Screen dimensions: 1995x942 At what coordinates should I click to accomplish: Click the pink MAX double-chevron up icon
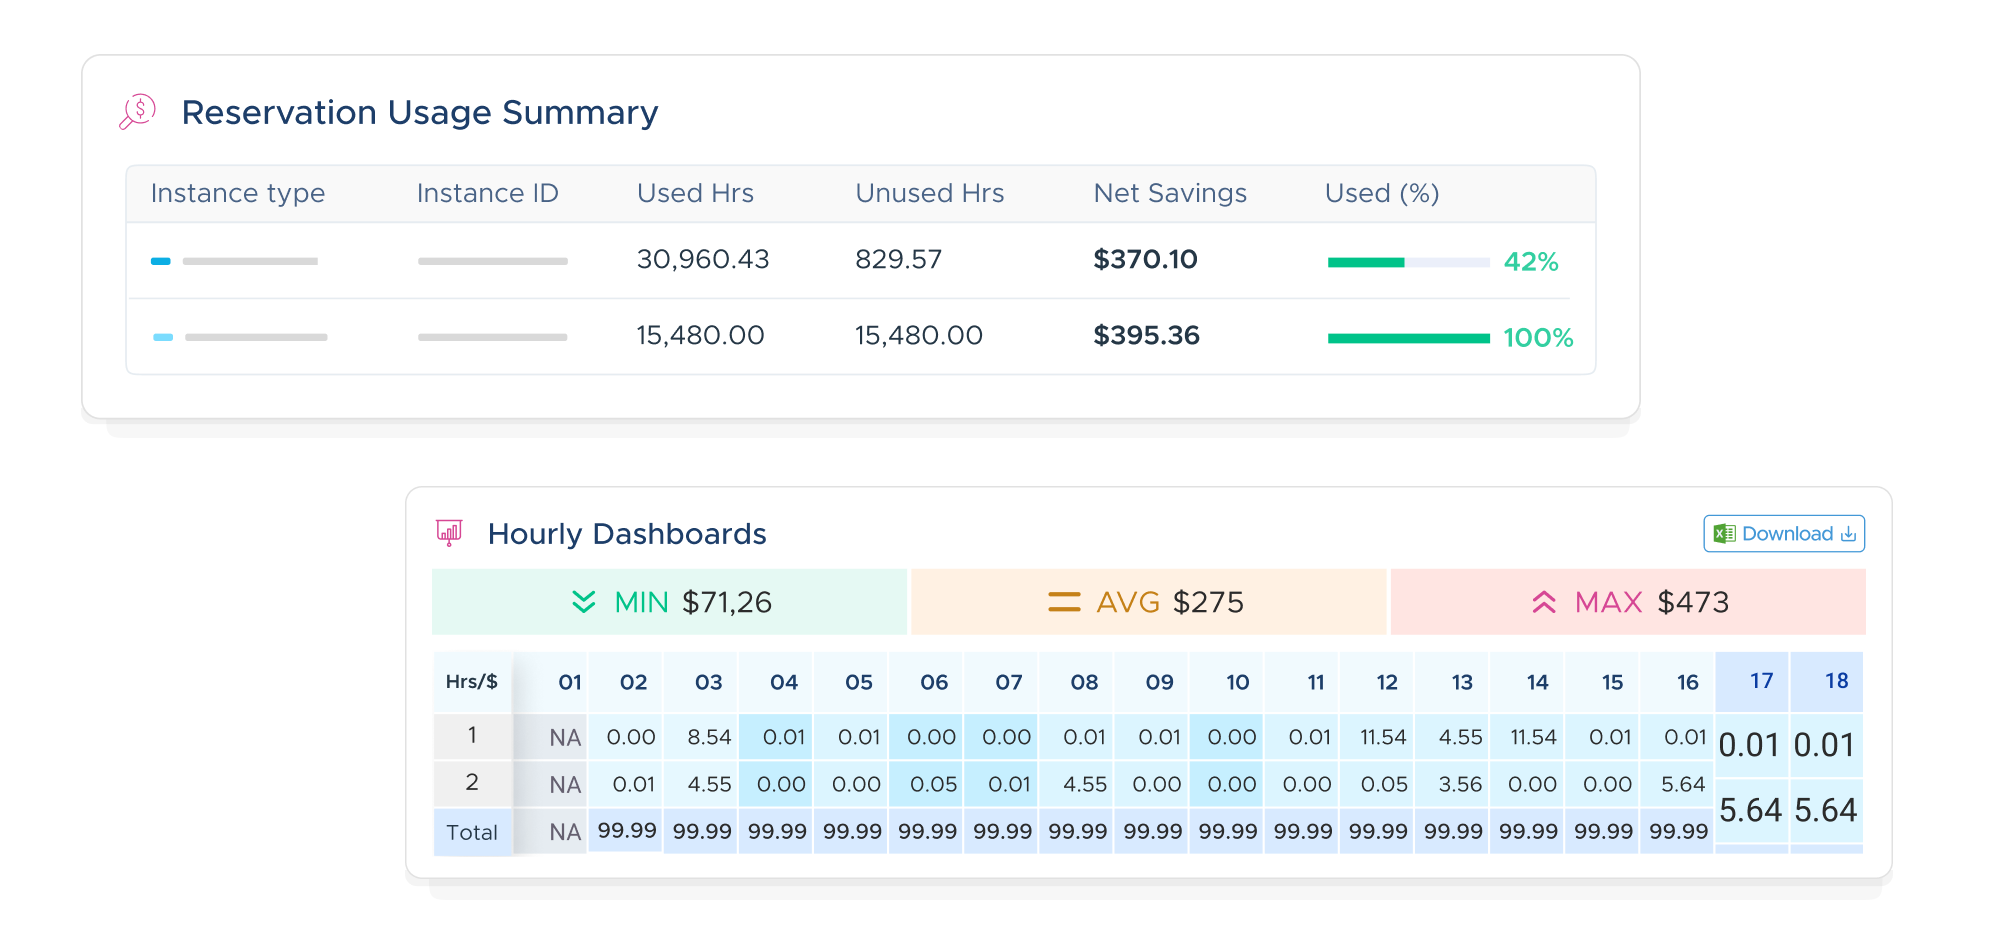click(1544, 602)
